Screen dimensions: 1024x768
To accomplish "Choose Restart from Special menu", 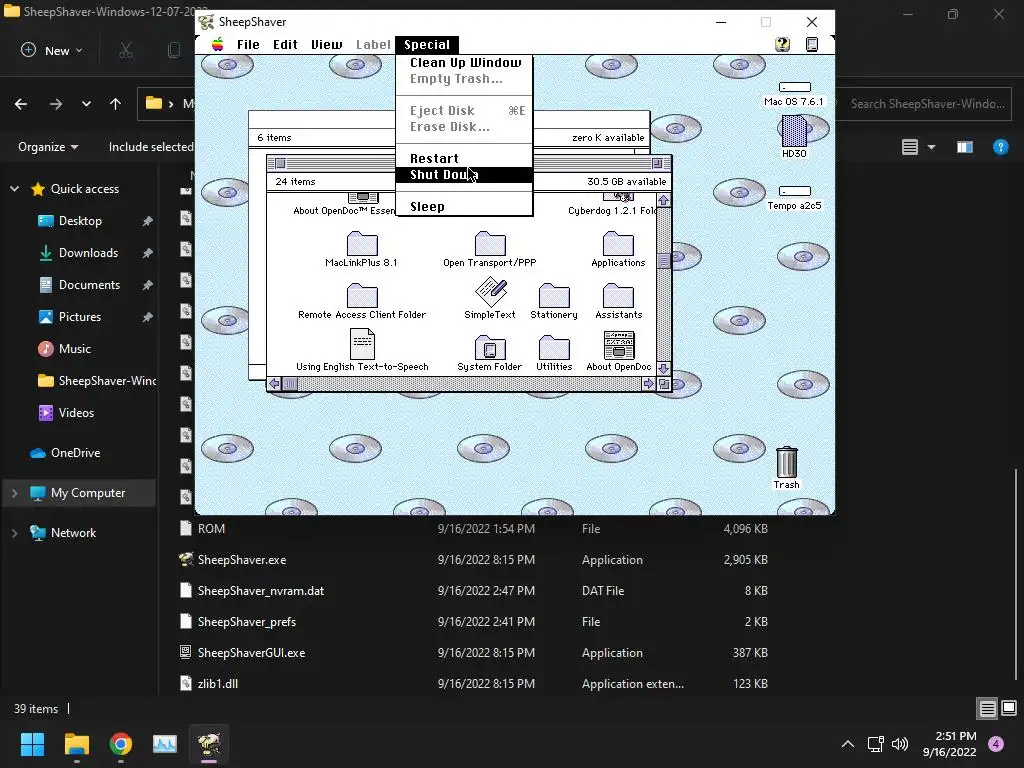I will click(464, 159).
